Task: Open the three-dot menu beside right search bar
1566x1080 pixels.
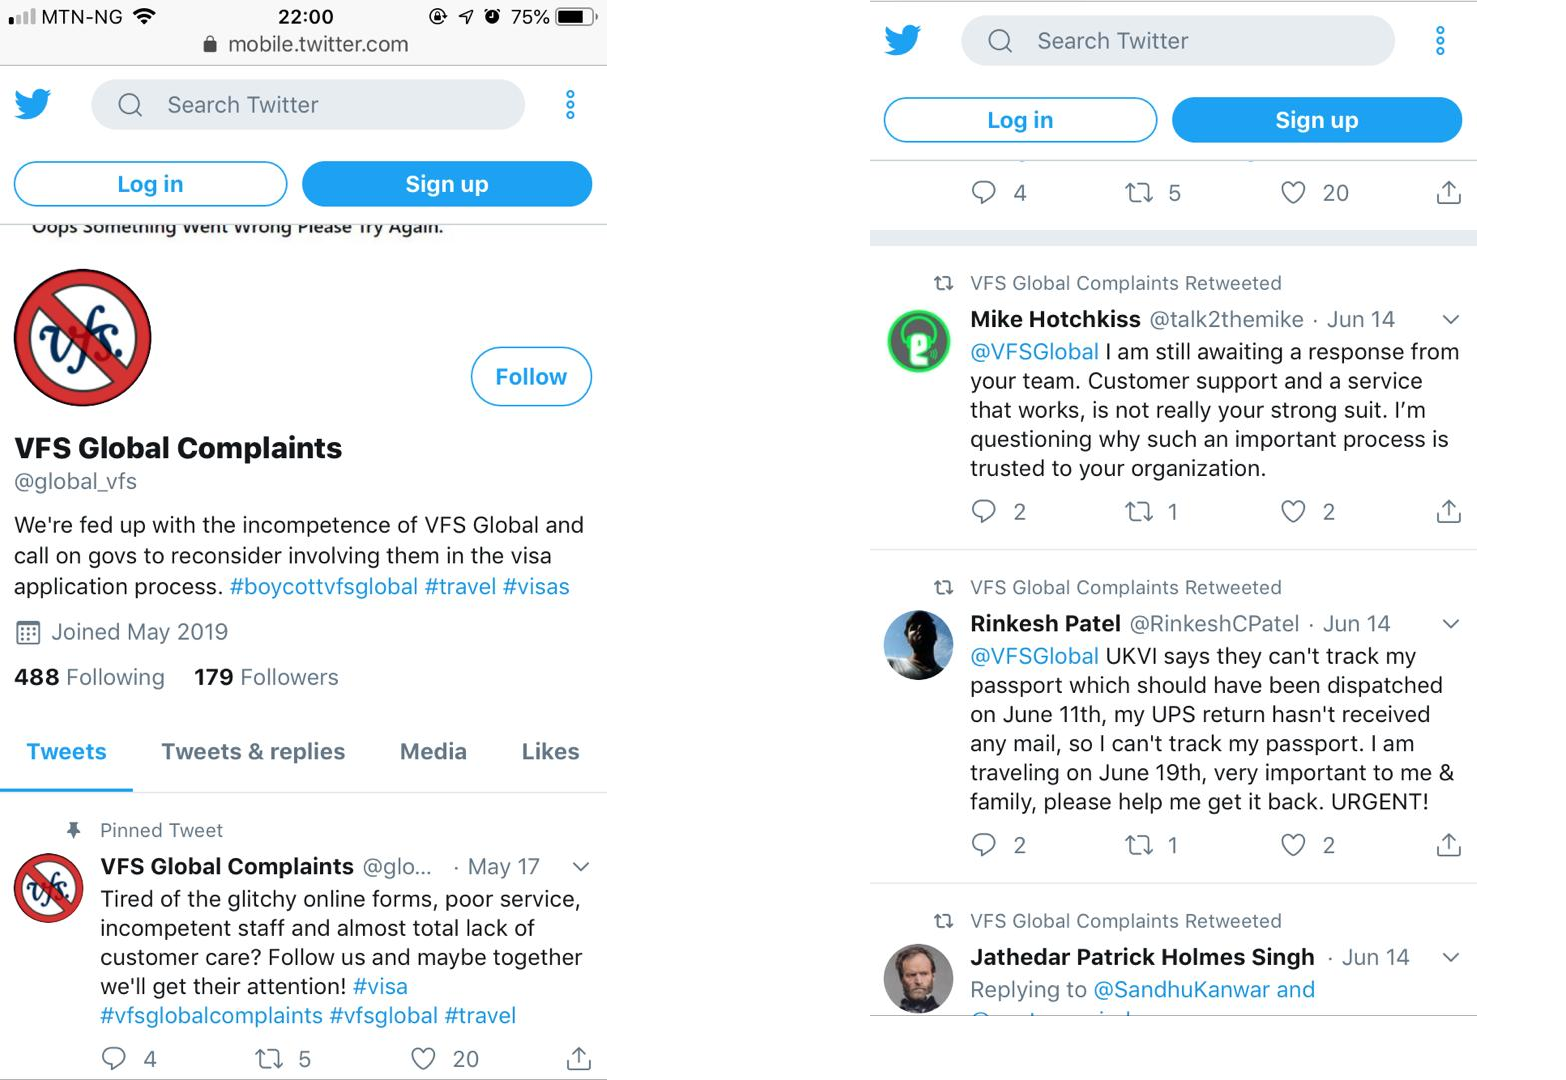Action: pyautogui.click(x=1440, y=41)
